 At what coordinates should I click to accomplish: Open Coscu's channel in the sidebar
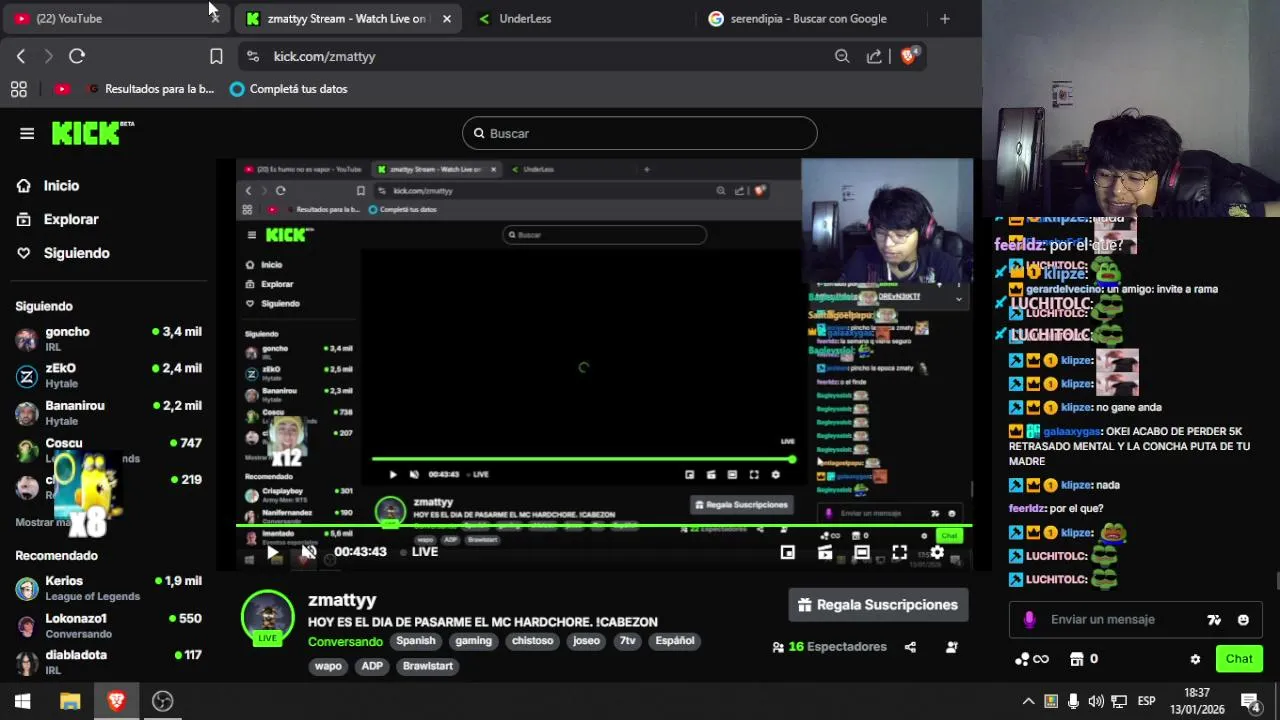tap(108, 449)
